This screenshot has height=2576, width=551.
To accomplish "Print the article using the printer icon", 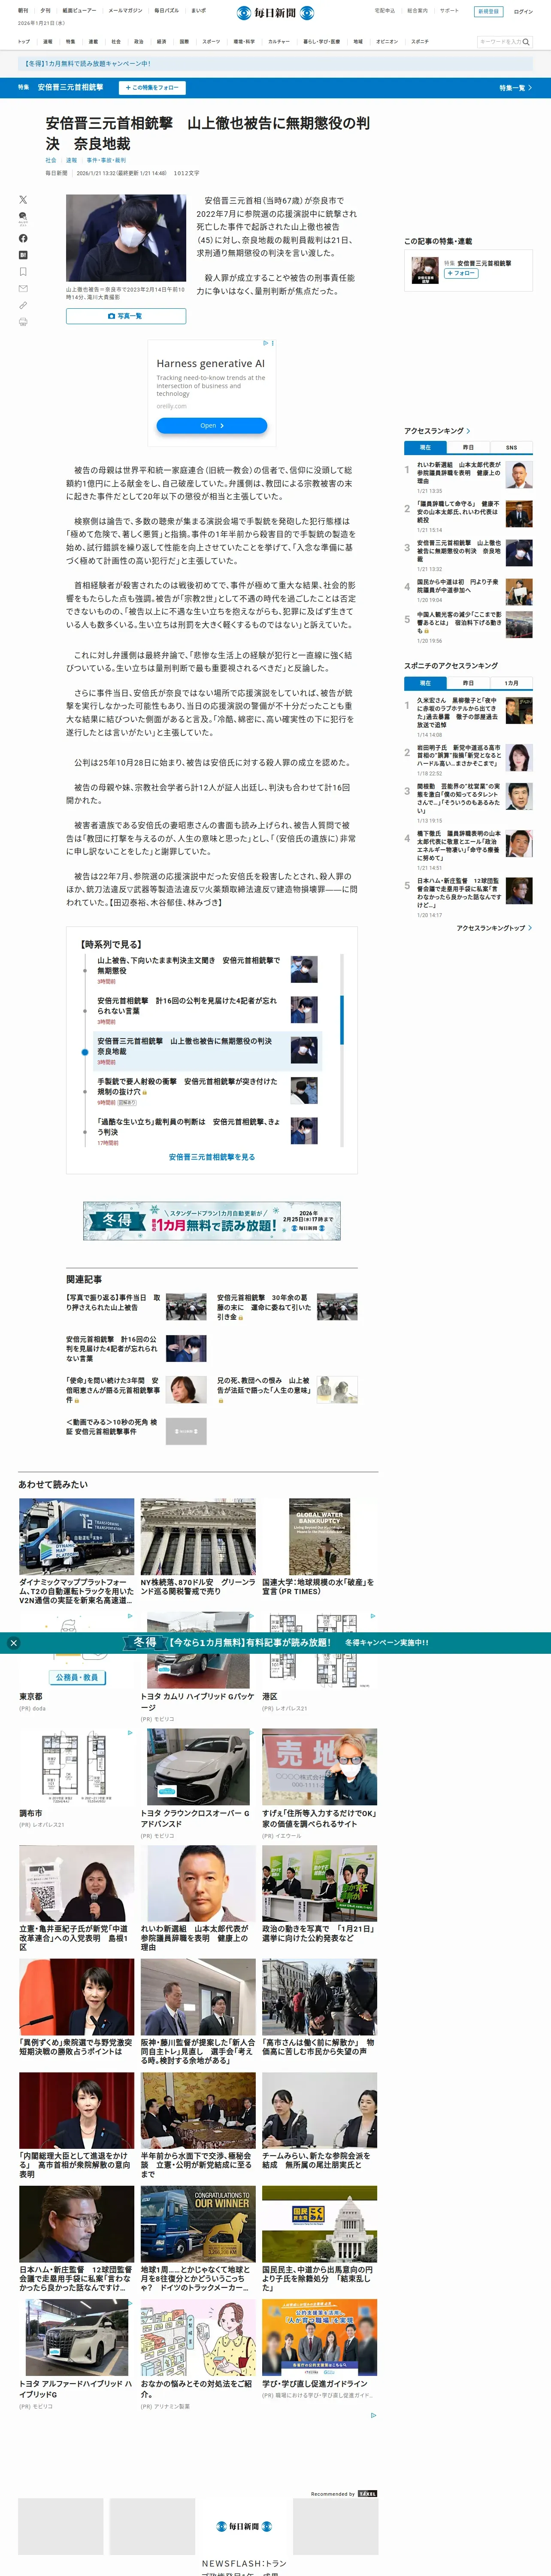I will 23,322.
